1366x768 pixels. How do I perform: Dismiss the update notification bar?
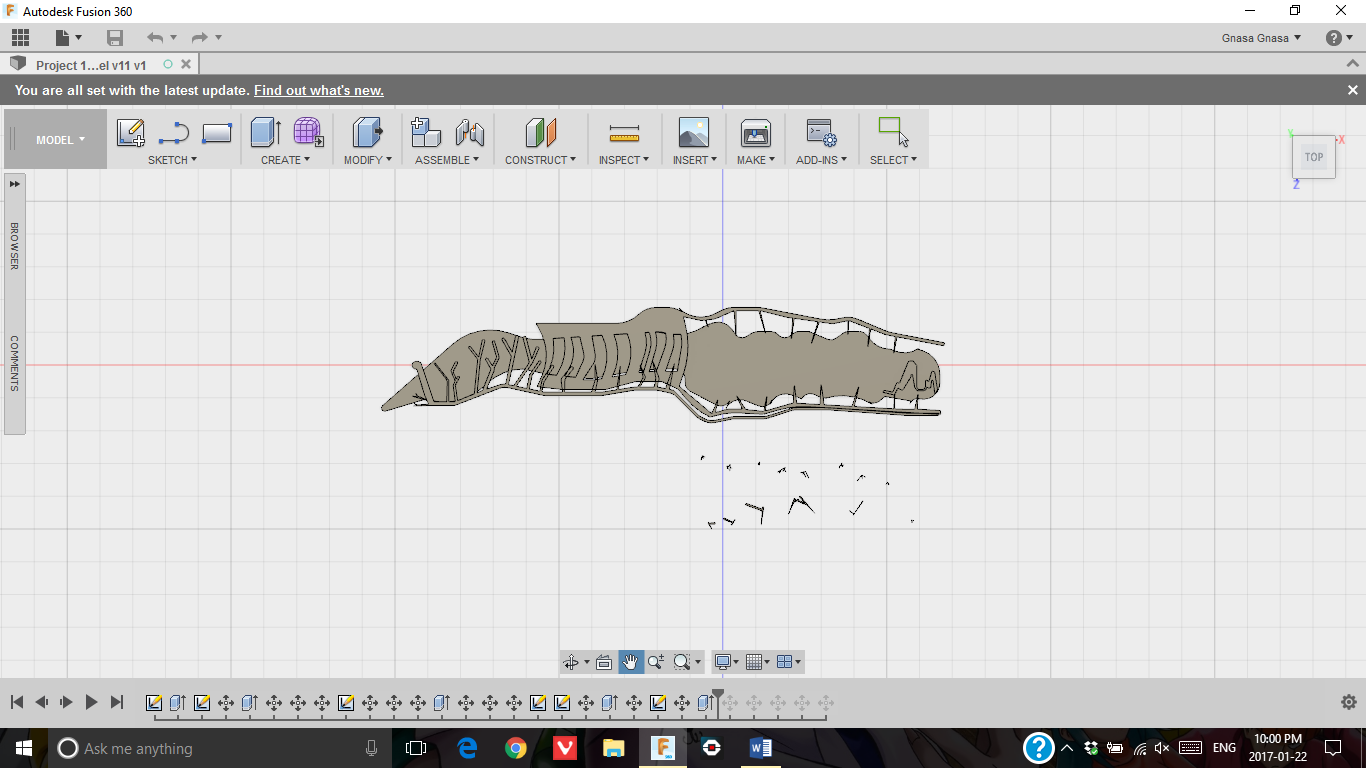pyautogui.click(x=1352, y=90)
